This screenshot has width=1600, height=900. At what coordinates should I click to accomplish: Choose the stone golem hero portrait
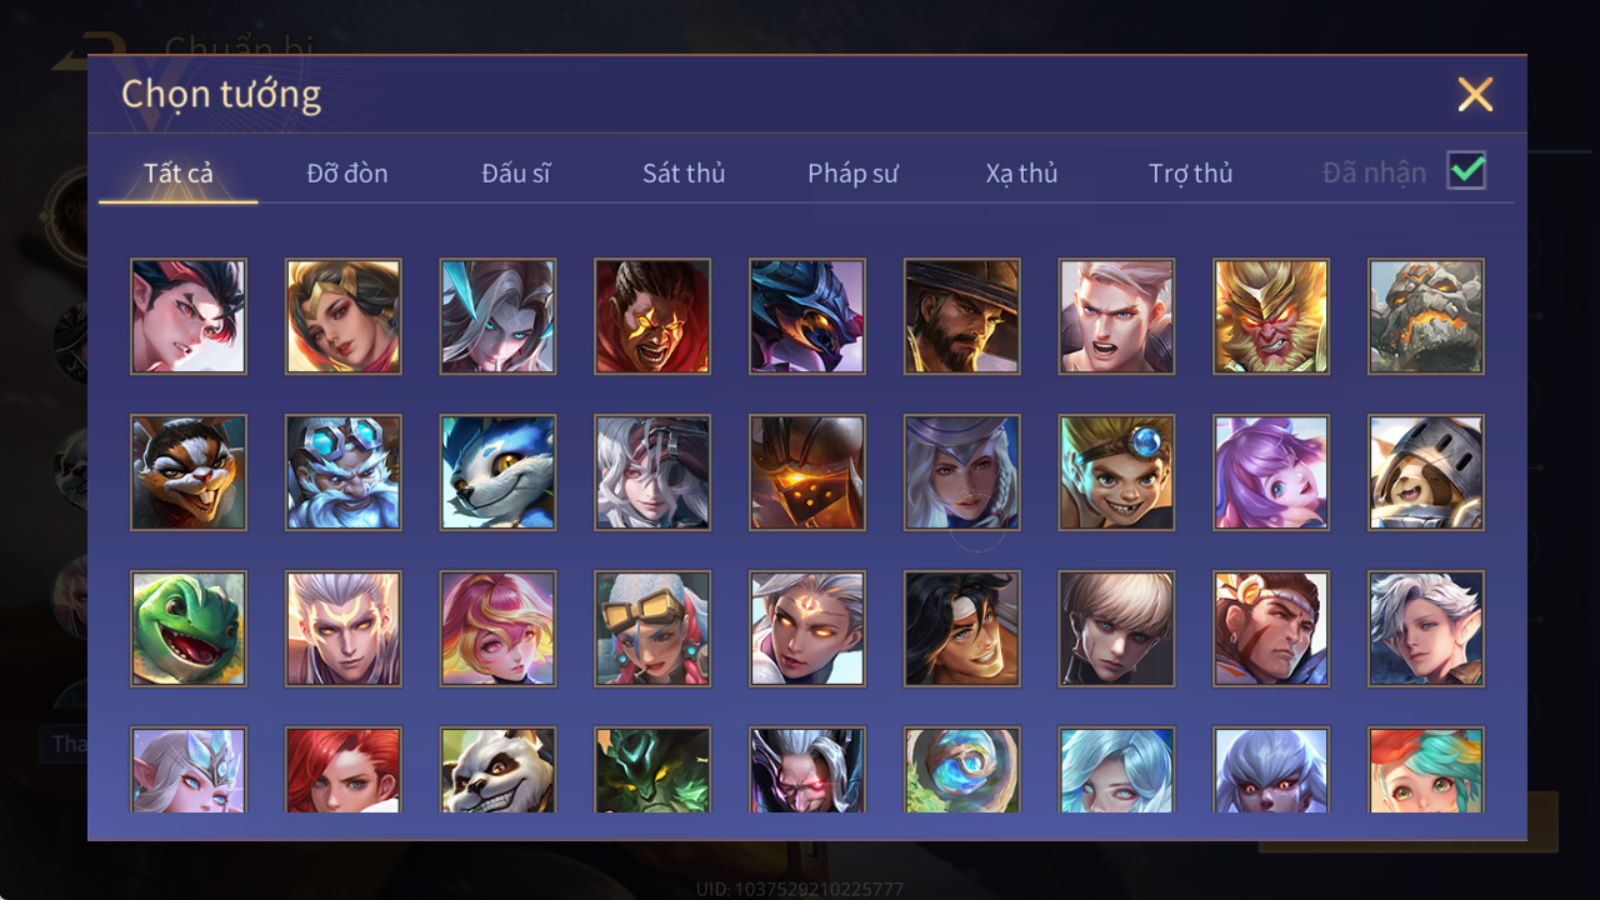(1426, 316)
